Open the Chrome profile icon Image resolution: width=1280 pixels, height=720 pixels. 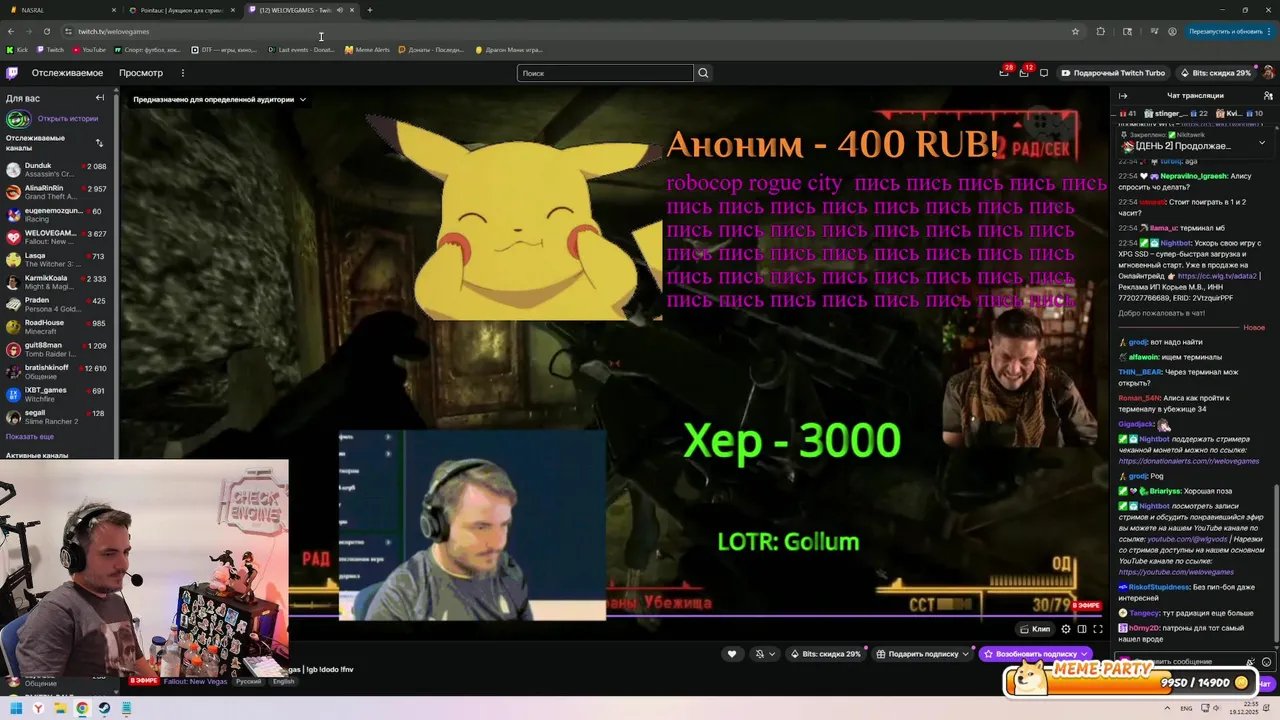(1172, 31)
